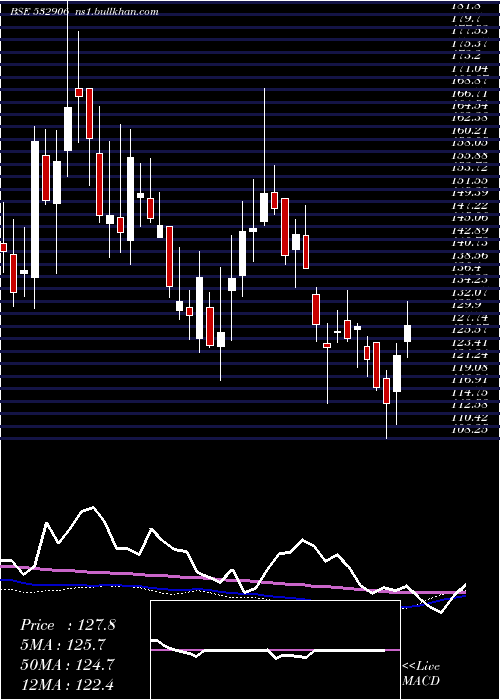Click the 5MA : 125.7 value
The height and width of the screenshot is (700, 500).
65,645
